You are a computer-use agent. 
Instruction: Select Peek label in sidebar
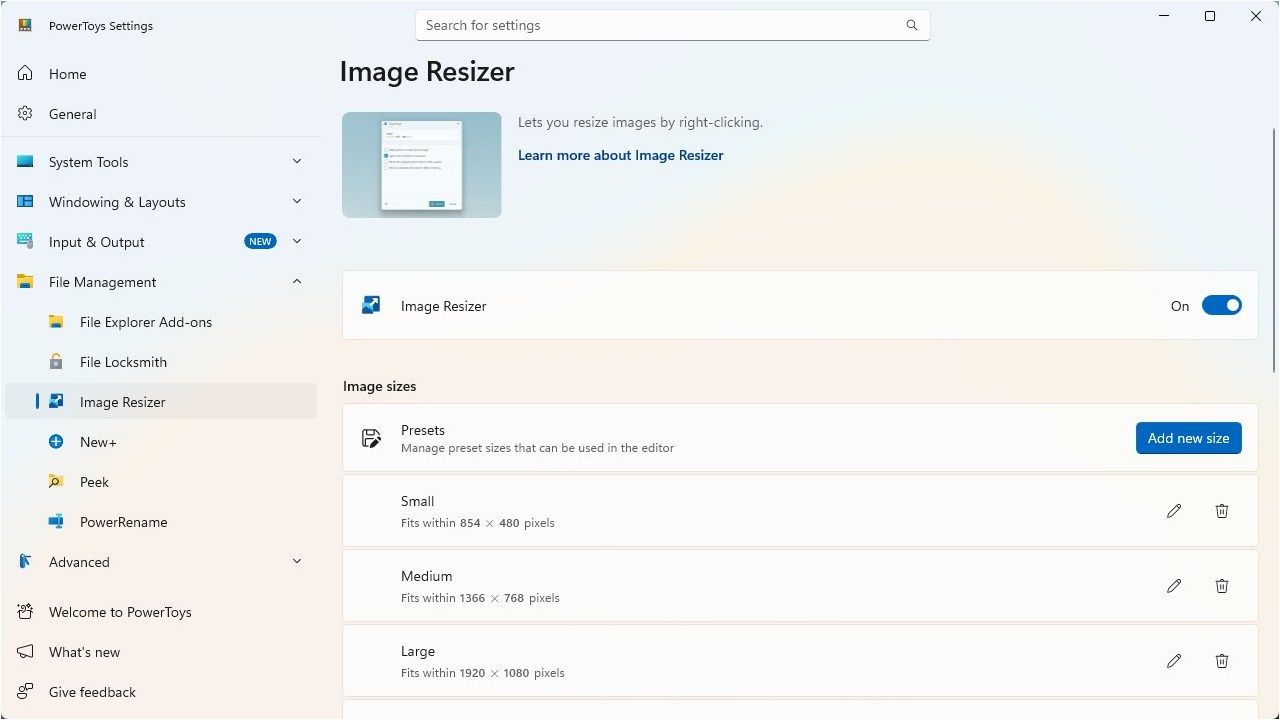point(94,482)
